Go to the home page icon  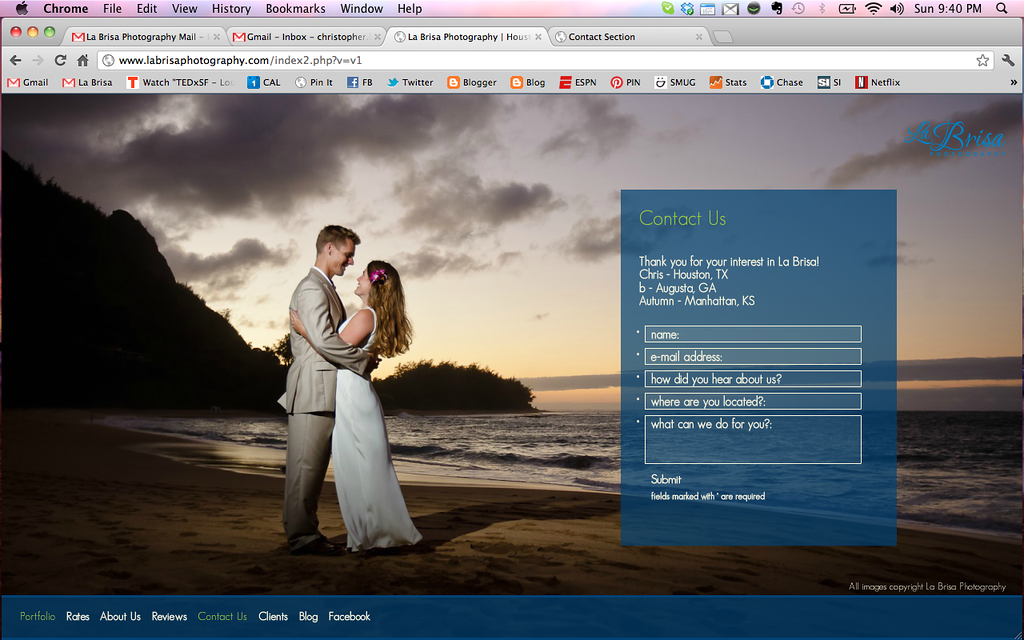click(82, 60)
